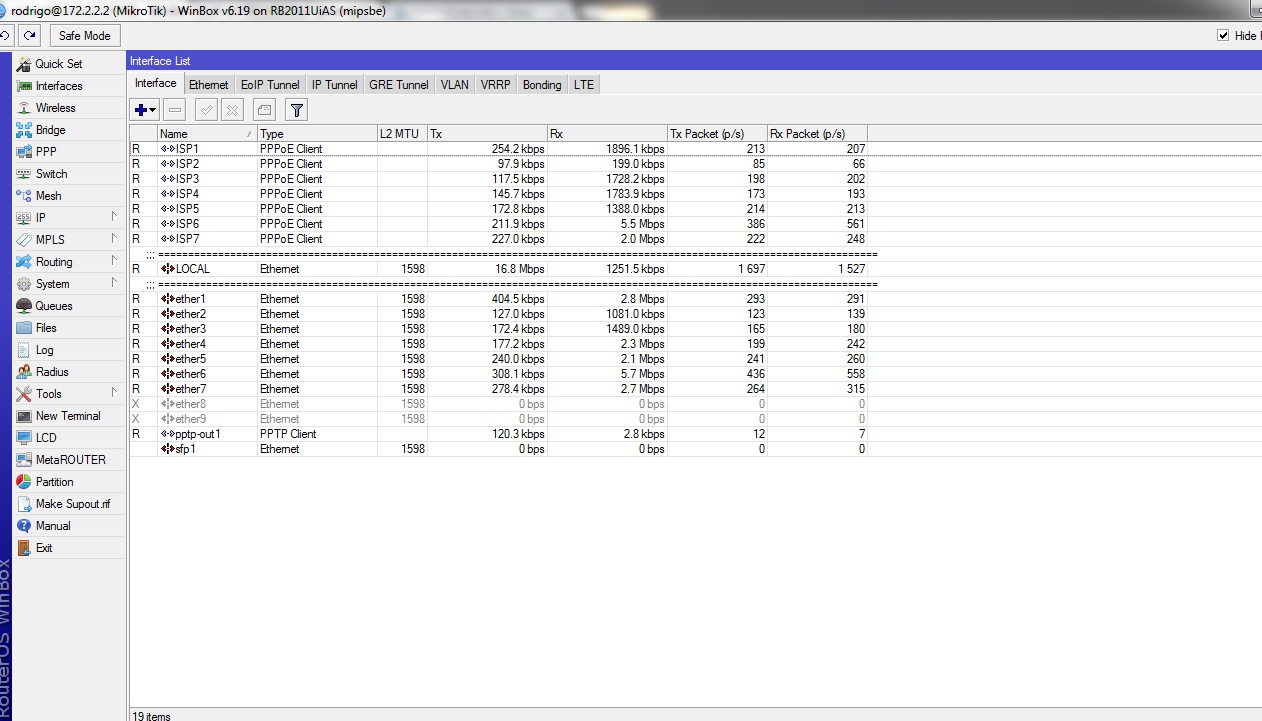Expand the MPLS submenu

[x=68, y=240]
